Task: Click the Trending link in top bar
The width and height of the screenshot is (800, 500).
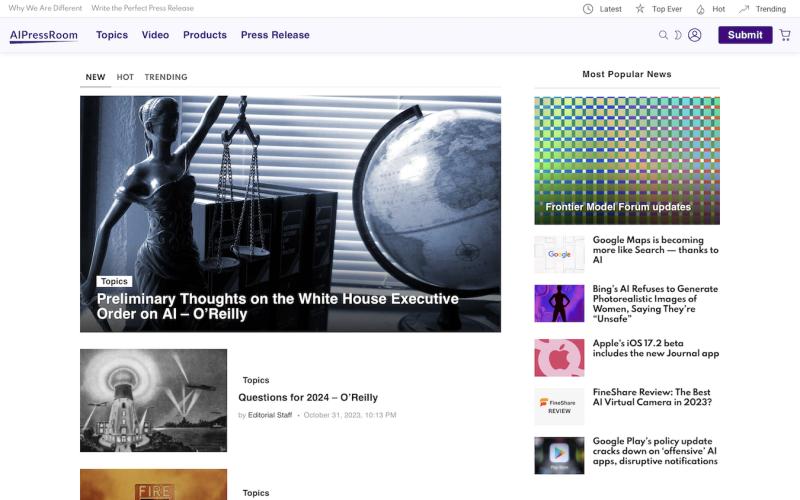Action: 770,9
